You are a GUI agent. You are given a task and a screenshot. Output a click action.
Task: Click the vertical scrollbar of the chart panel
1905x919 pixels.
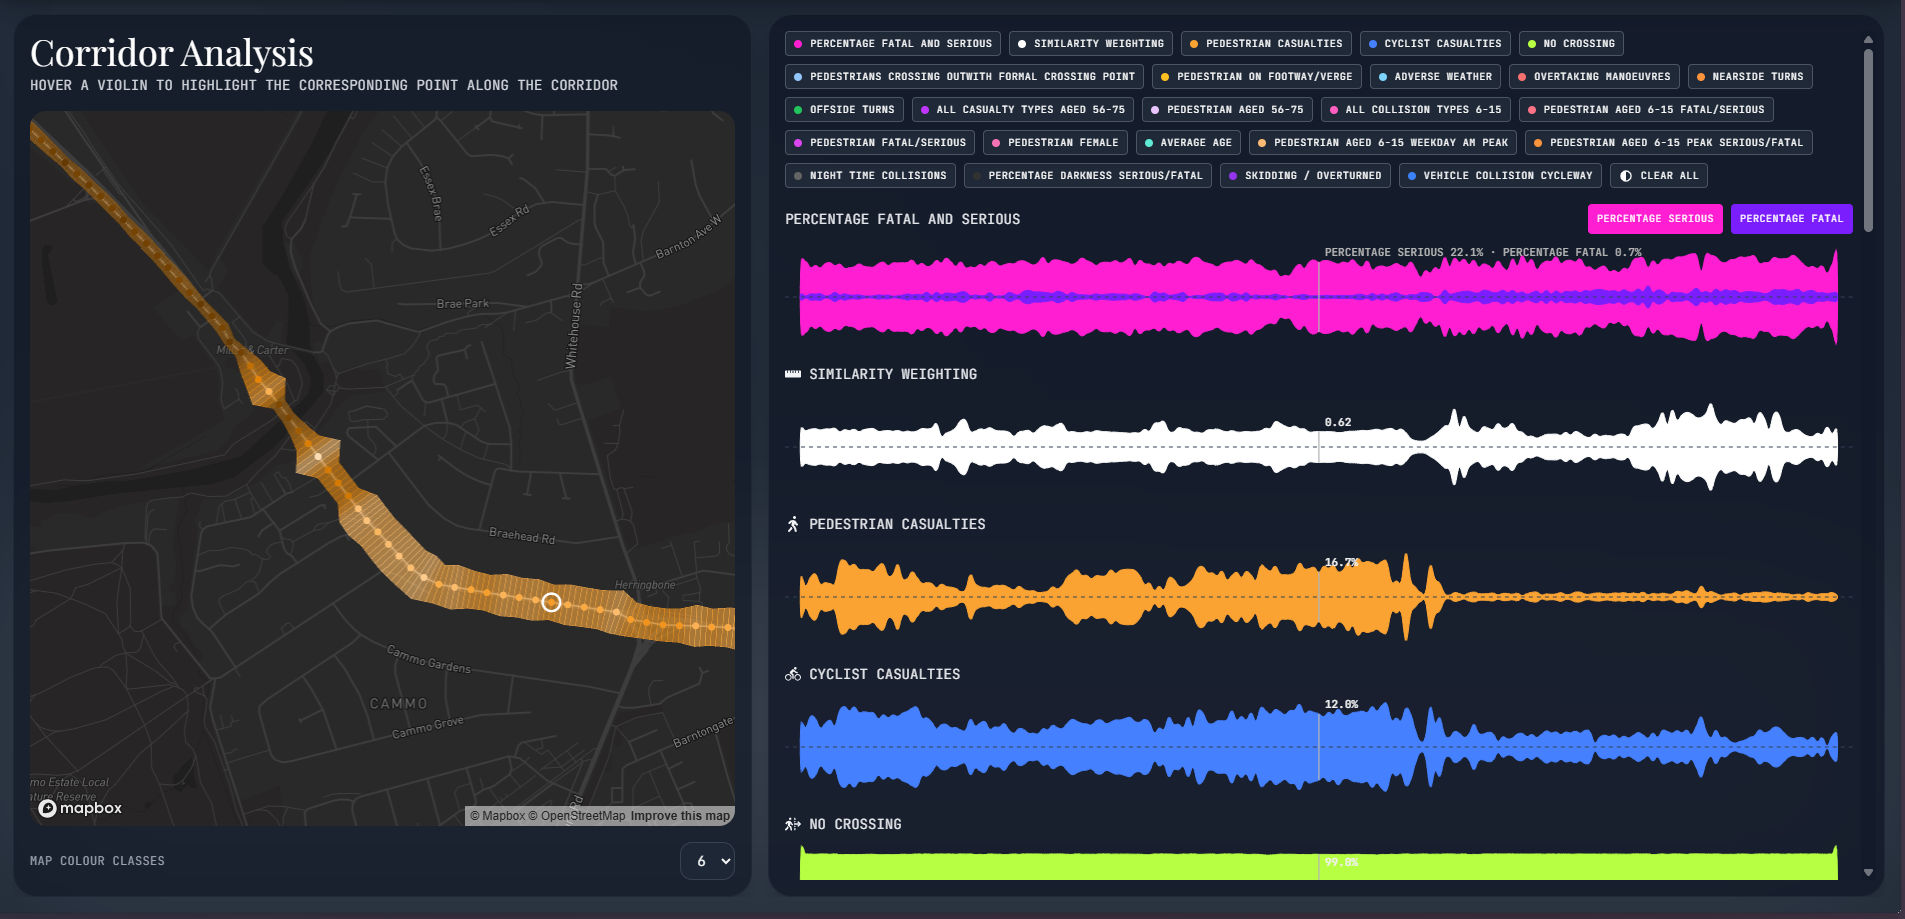pyautogui.click(x=1868, y=140)
